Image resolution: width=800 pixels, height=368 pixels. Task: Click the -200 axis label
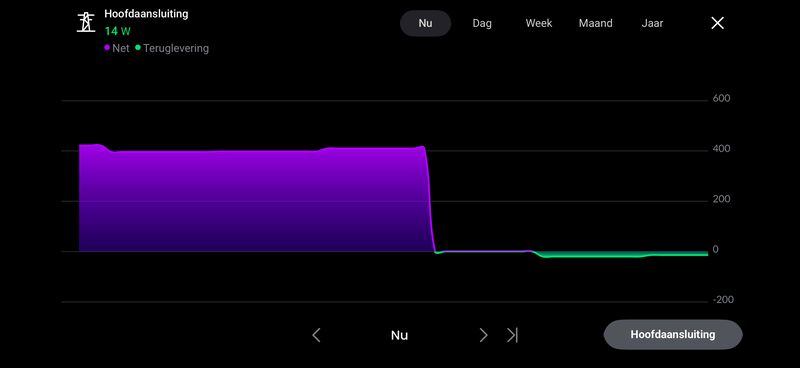point(723,300)
